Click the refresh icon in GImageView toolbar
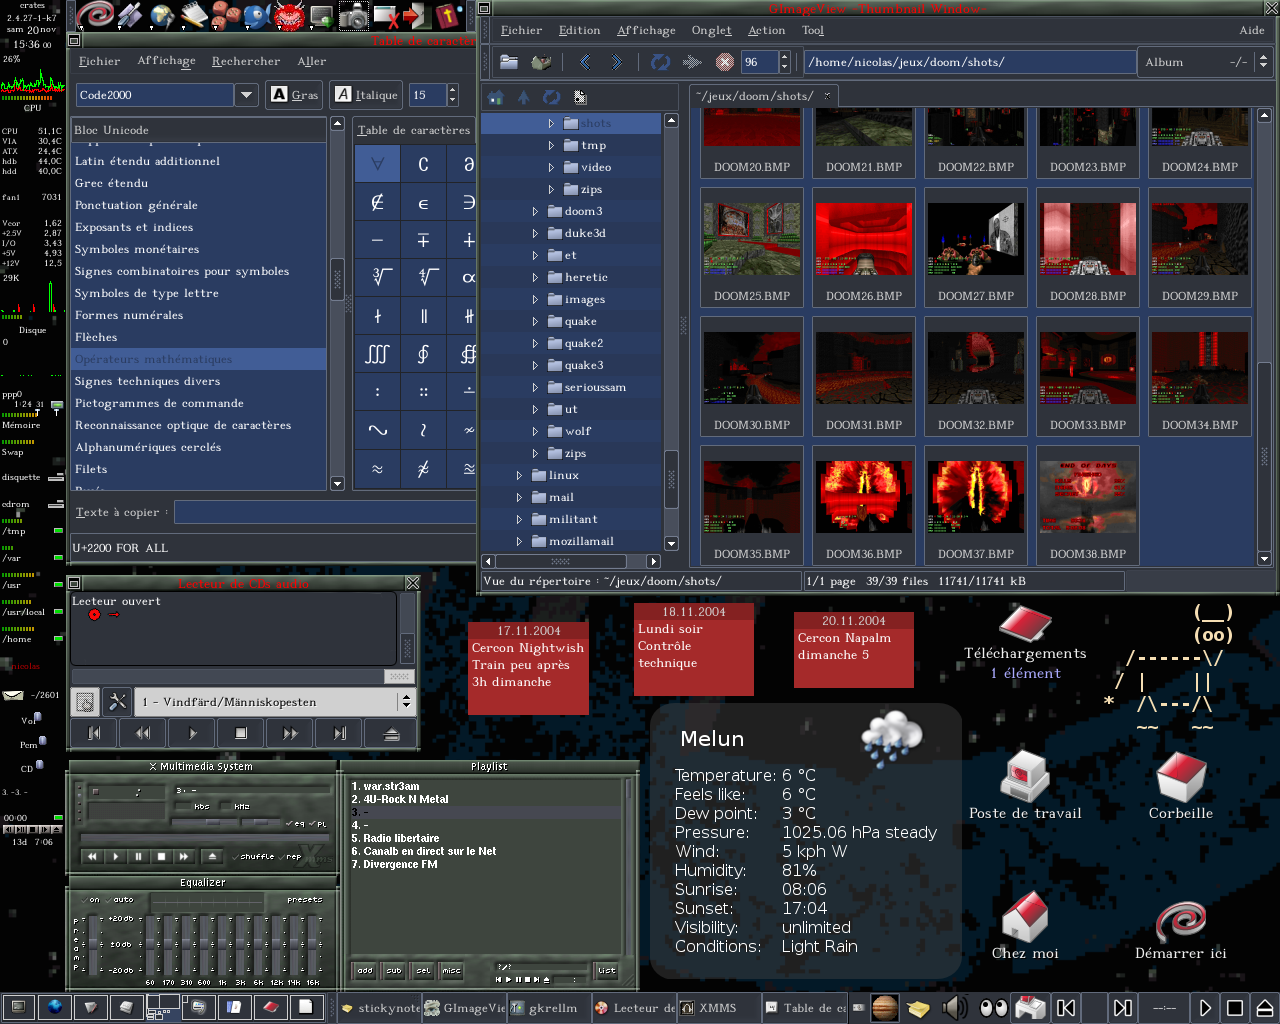This screenshot has width=1280, height=1024. pyautogui.click(x=660, y=62)
